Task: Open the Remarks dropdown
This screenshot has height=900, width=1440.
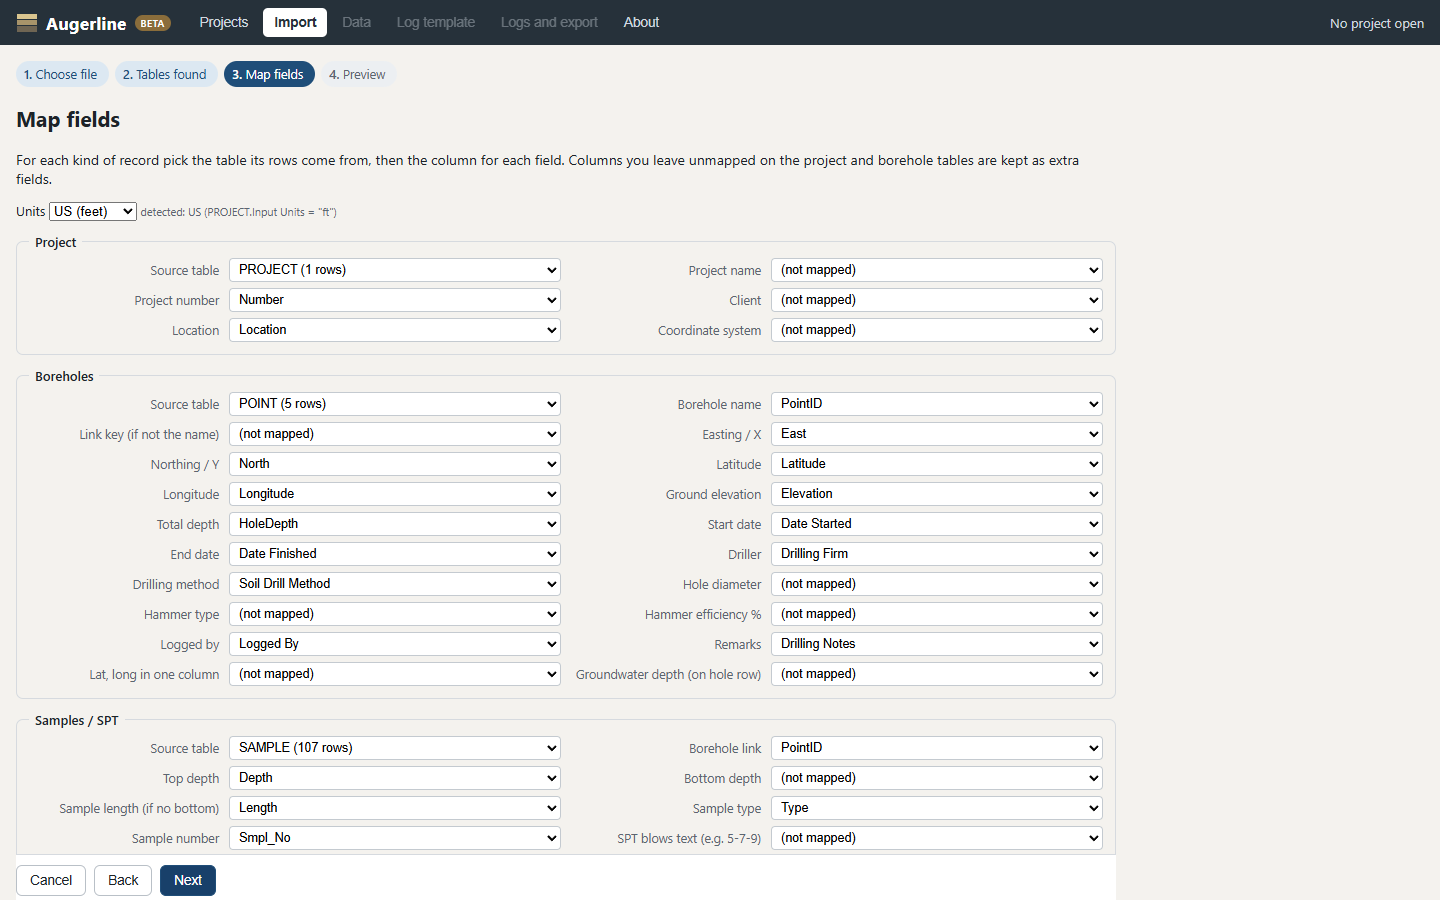Action: [937, 644]
